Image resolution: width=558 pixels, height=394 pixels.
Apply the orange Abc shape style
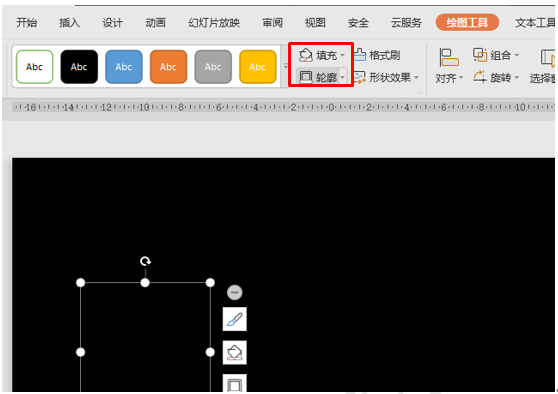point(168,67)
